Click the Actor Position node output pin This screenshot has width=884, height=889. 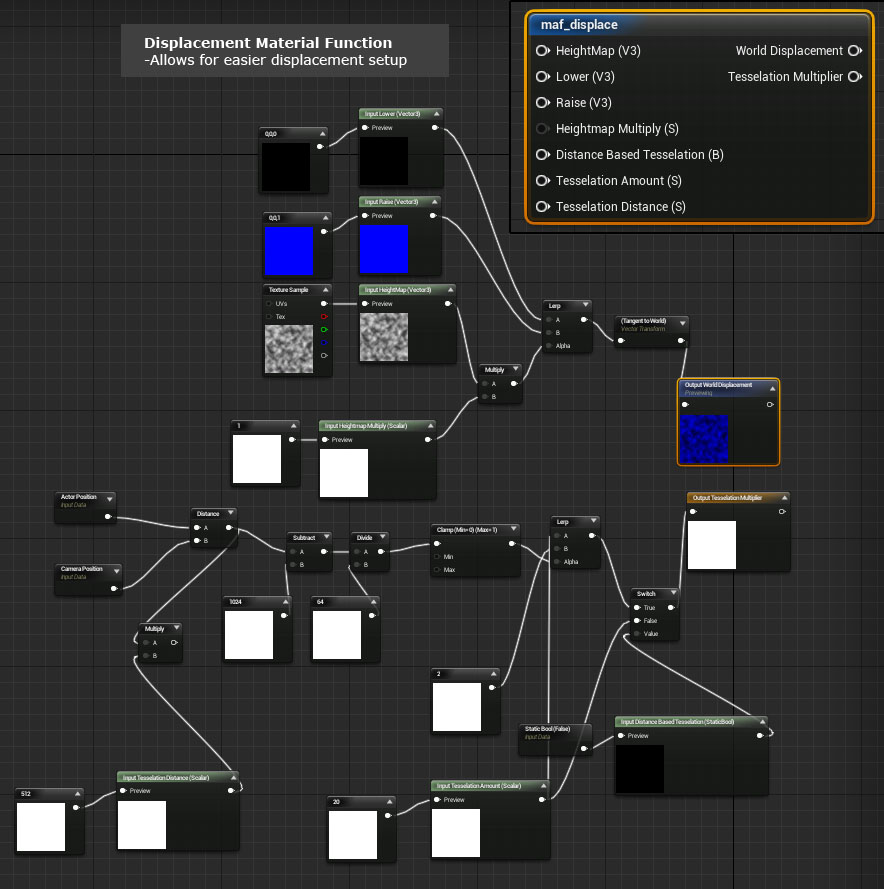point(112,517)
